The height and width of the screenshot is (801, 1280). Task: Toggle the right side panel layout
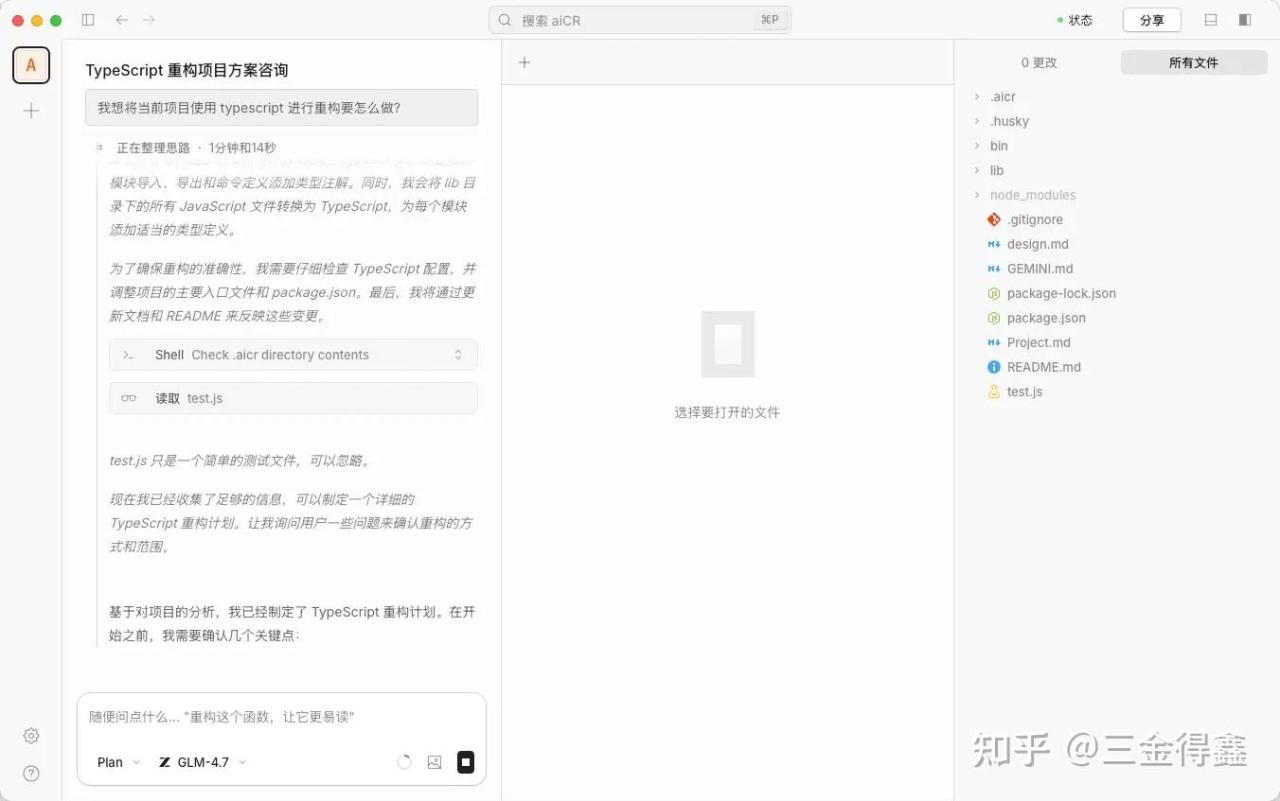point(1245,20)
